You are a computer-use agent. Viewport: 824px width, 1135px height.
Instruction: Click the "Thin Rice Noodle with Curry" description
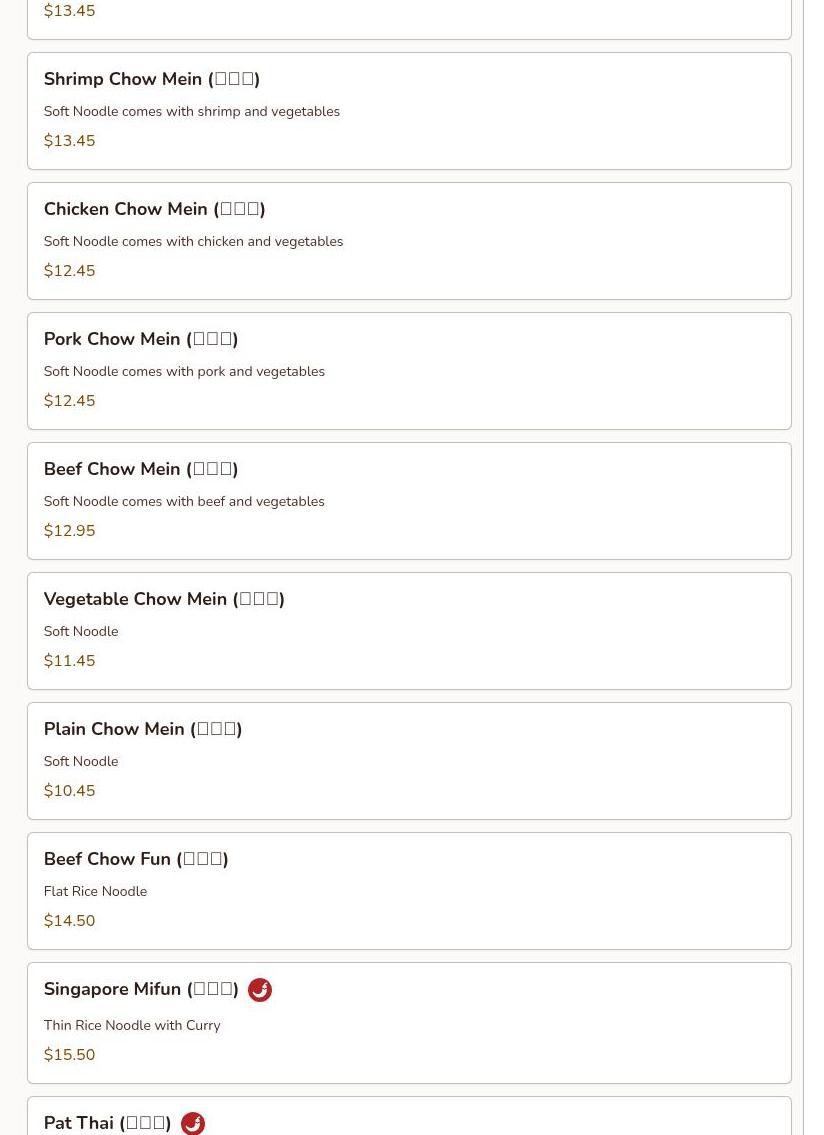(131, 1026)
